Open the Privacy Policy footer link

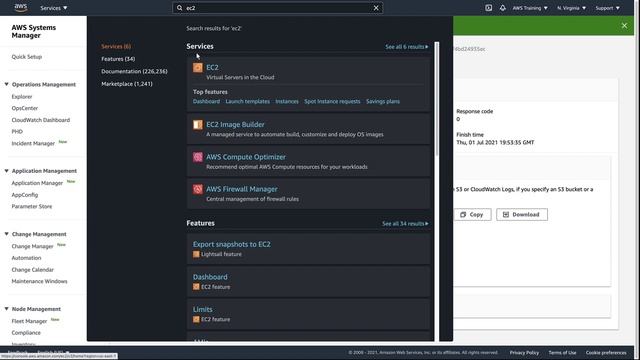(524, 353)
